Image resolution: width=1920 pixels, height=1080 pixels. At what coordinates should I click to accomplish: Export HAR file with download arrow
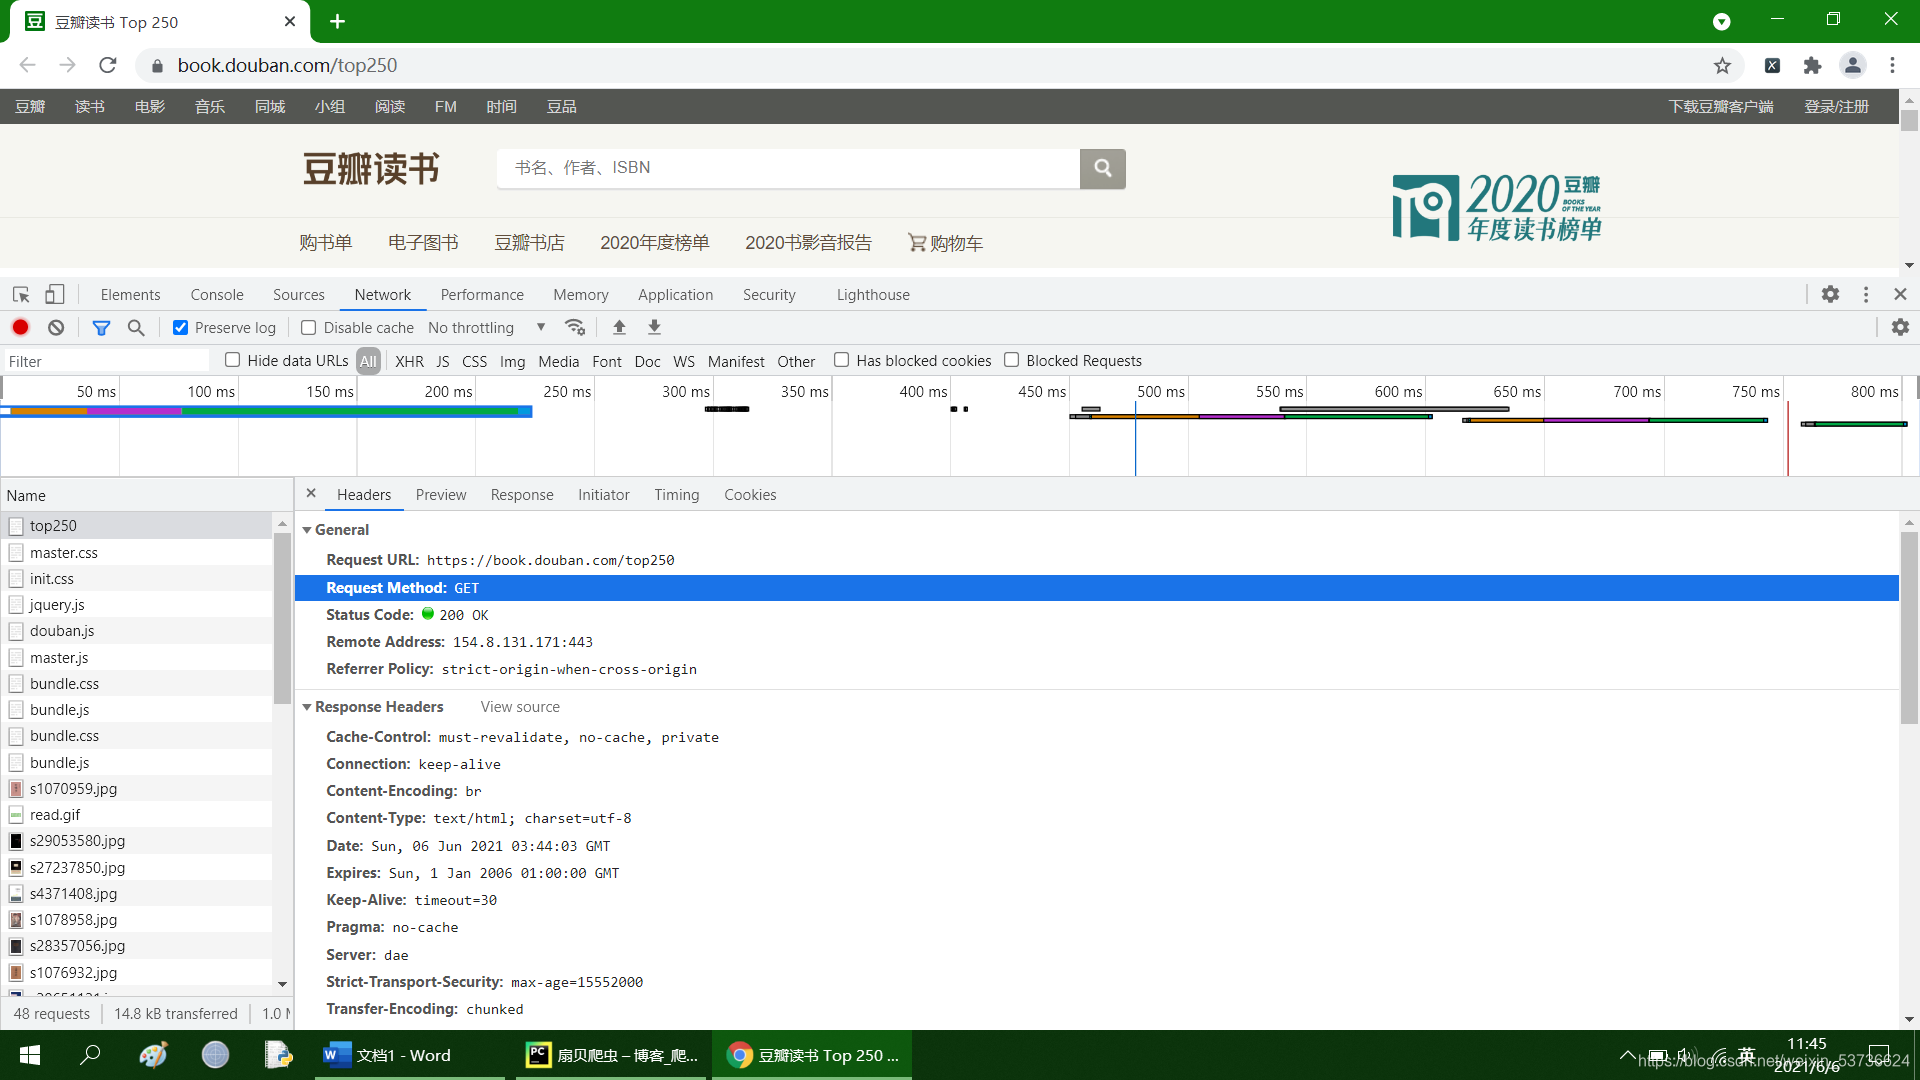pos(654,327)
